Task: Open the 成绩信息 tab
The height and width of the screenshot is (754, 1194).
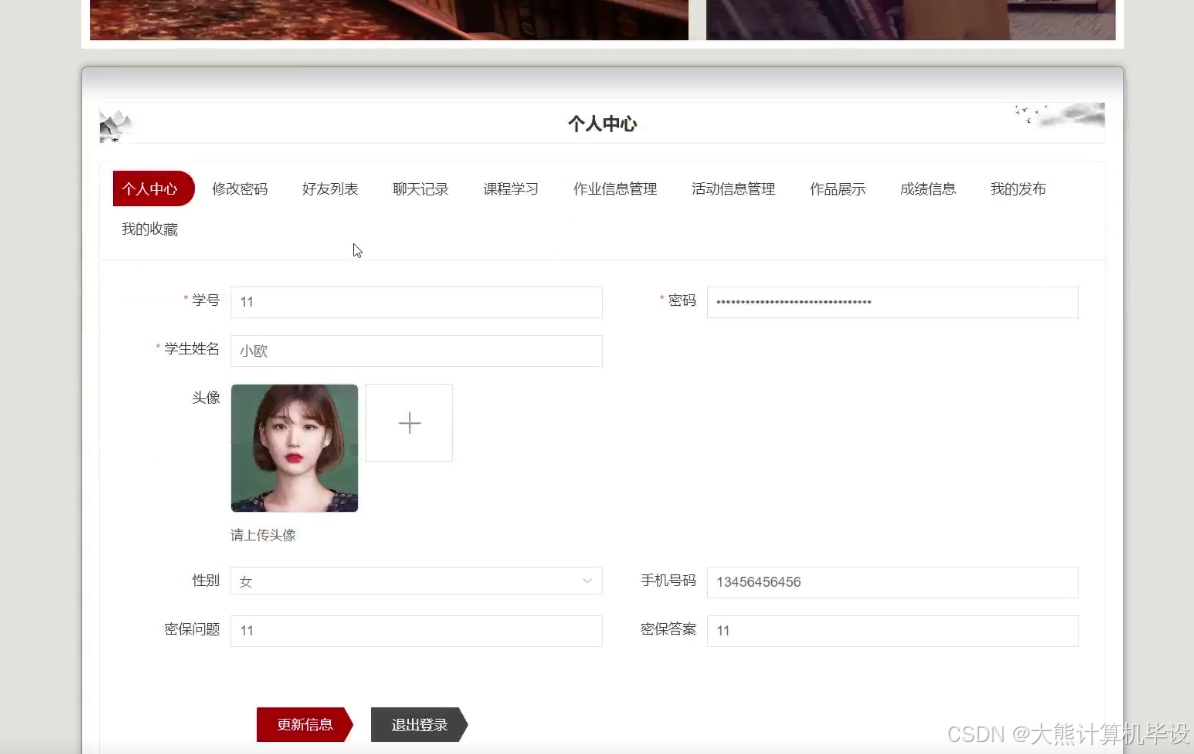Action: pyautogui.click(x=928, y=189)
